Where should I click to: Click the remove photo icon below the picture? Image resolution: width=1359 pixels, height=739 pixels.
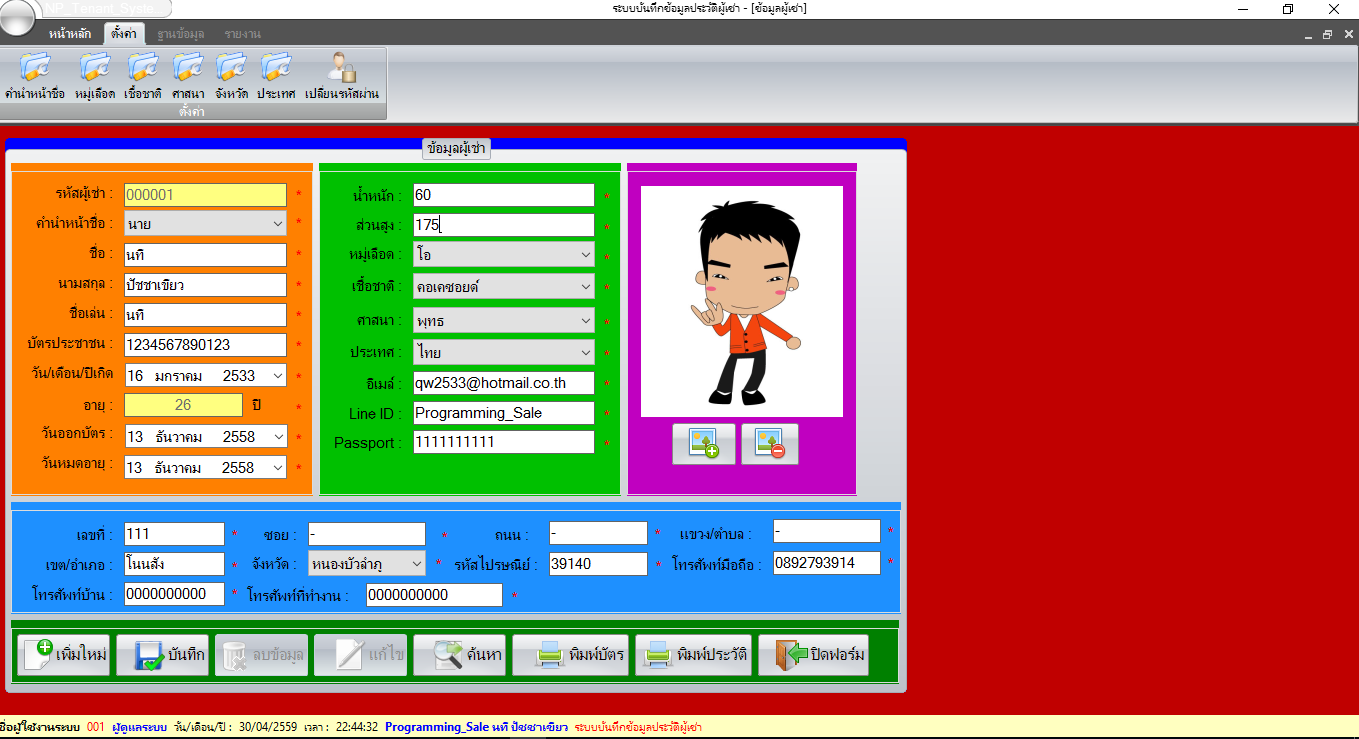pyautogui.click(x=769, y=444)
